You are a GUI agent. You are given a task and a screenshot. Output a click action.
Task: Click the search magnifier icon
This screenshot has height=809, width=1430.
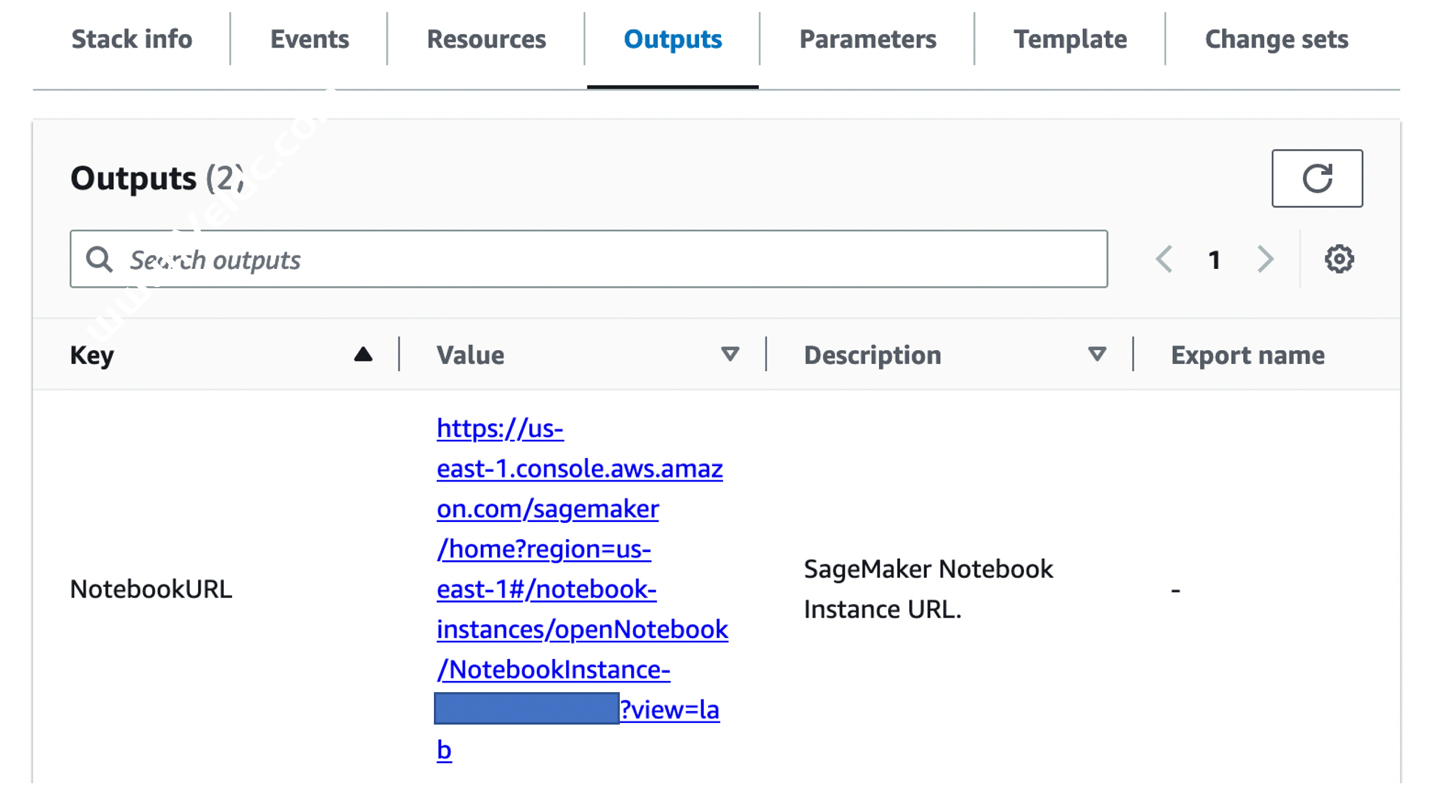coord(99,260)
